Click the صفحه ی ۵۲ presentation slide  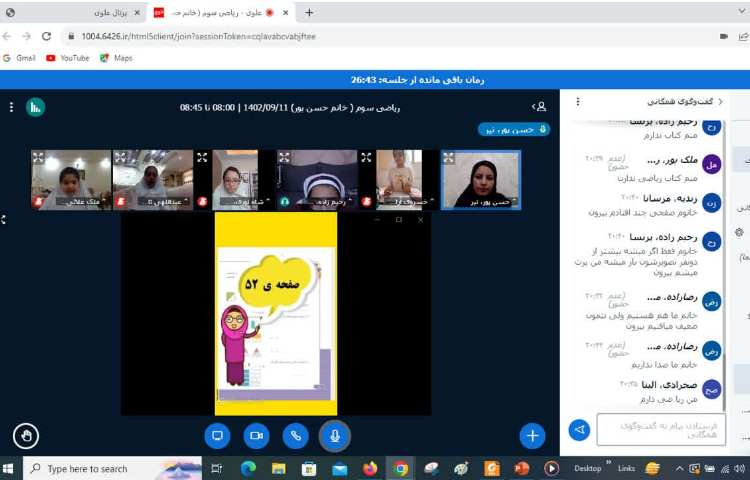pyautogui.click(x=276, y=314)
